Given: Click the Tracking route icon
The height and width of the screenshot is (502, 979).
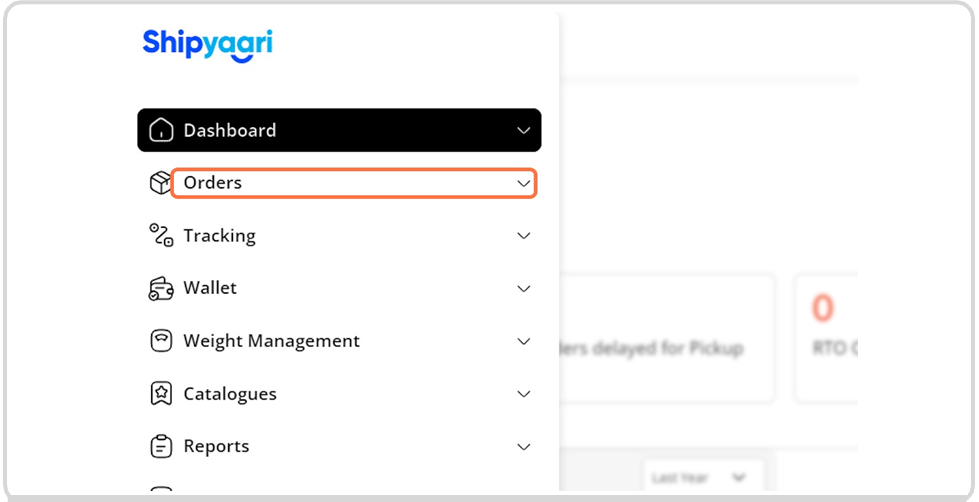Looking at the screenshot, I should 161,235.
